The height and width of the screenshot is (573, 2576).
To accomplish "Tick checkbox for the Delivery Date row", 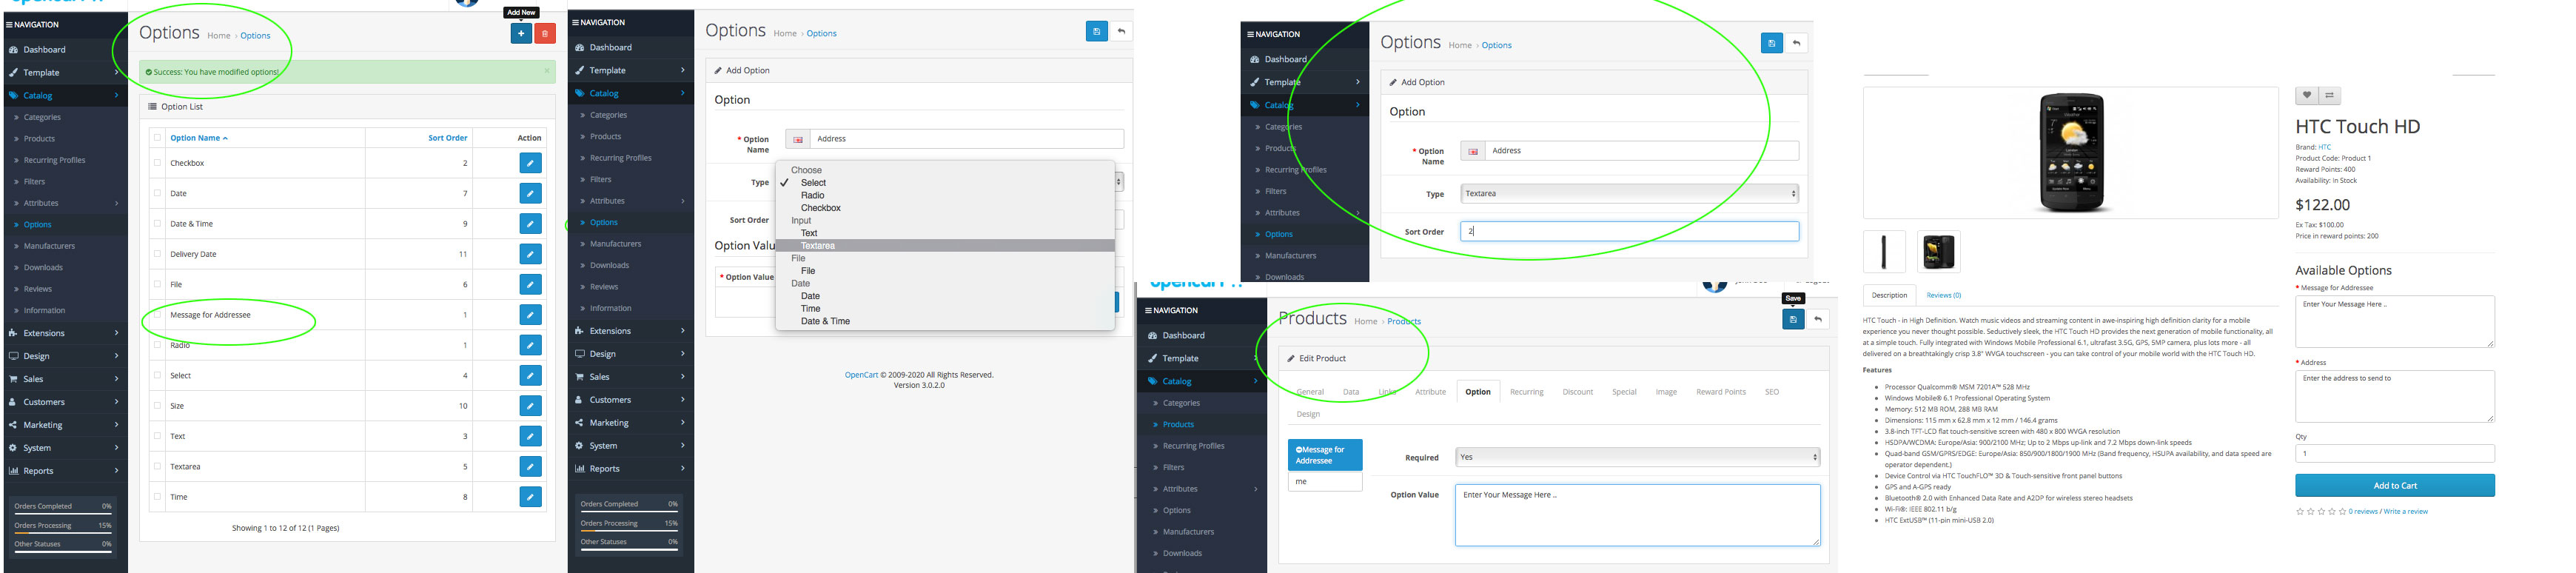I will (x=157, y=254).
